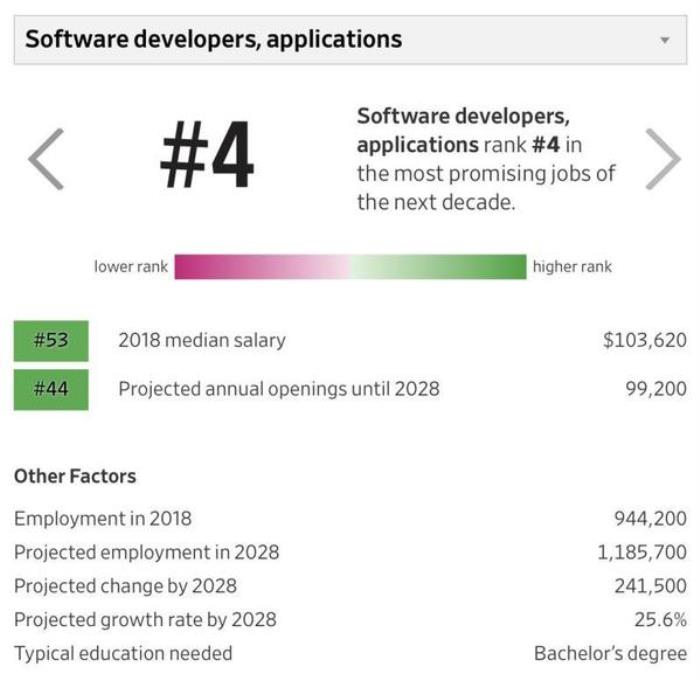
Task: Click the 25.6% projected growth rate value
Action: 660,620
